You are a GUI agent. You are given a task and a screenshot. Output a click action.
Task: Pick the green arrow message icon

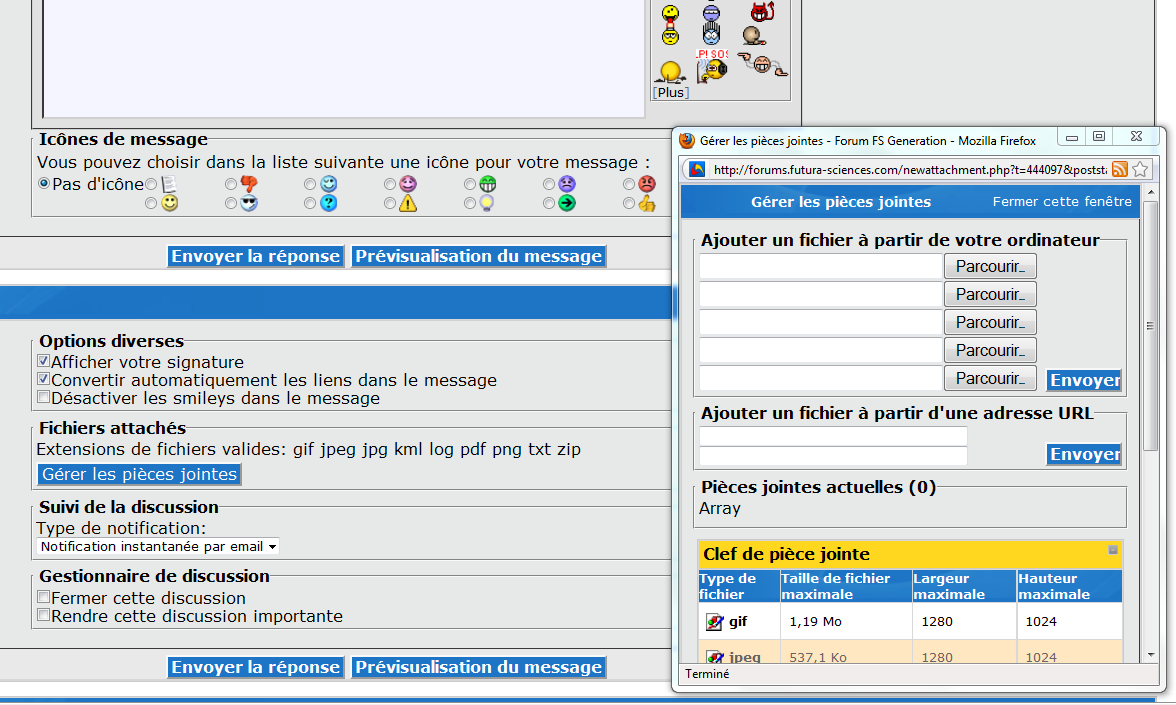[x=567, y=203]
